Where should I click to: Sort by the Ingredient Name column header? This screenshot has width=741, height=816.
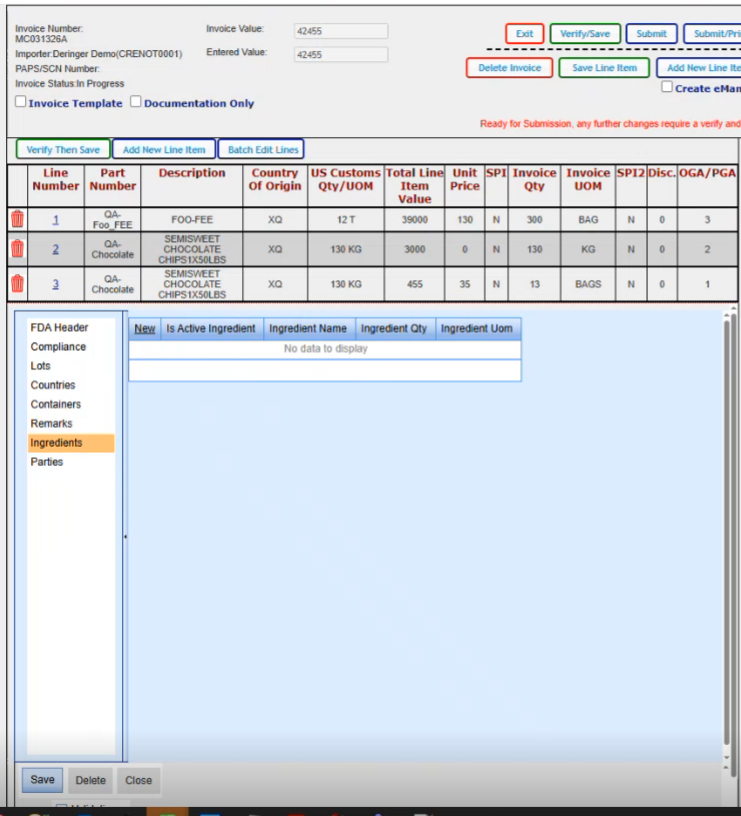coord(308,329)
